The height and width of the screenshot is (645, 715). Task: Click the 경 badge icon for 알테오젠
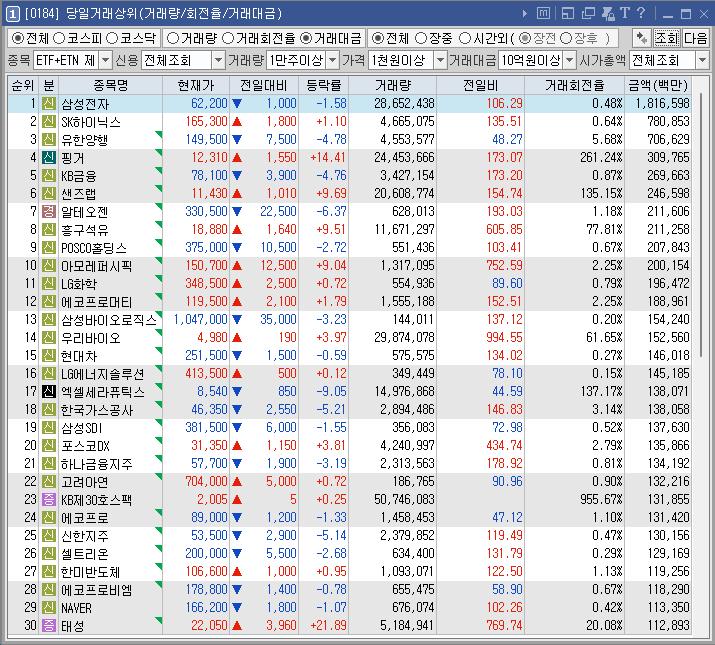(x=49, y=212)
